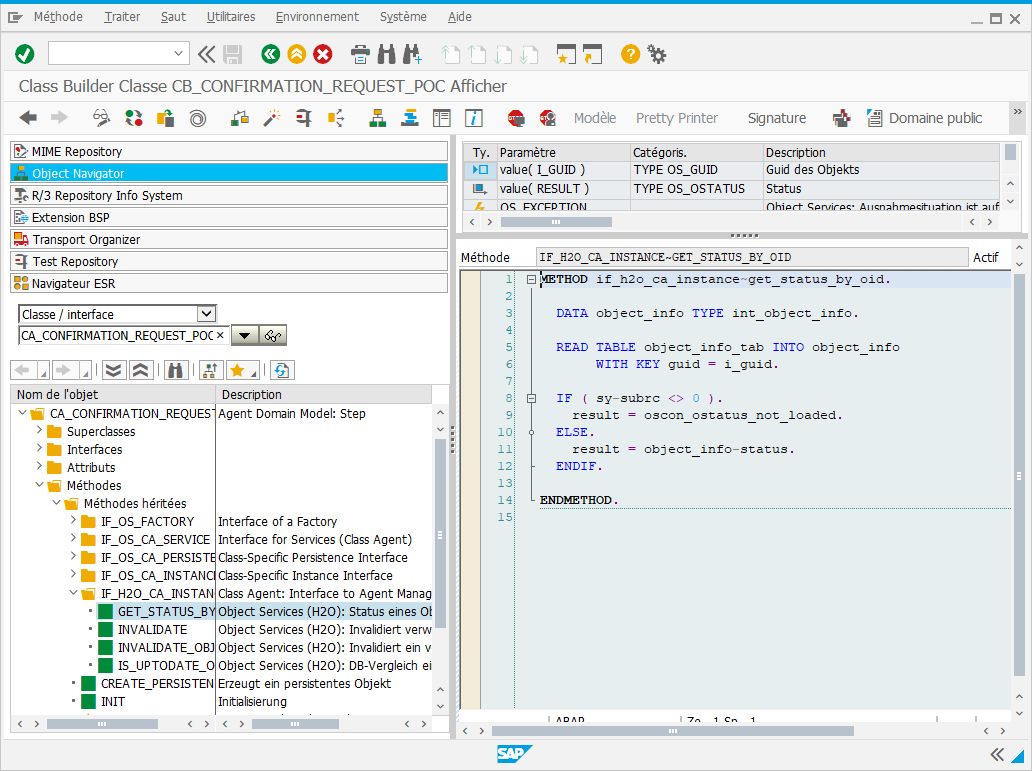Click the Enhance spiral icon

tap(197, 118)
